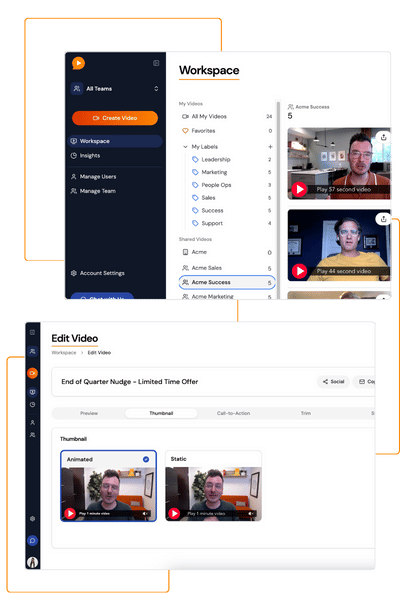This screenshot has height=600, width=400.
Task: Choose the Static thumbnail option
Action: click(213, 486)
